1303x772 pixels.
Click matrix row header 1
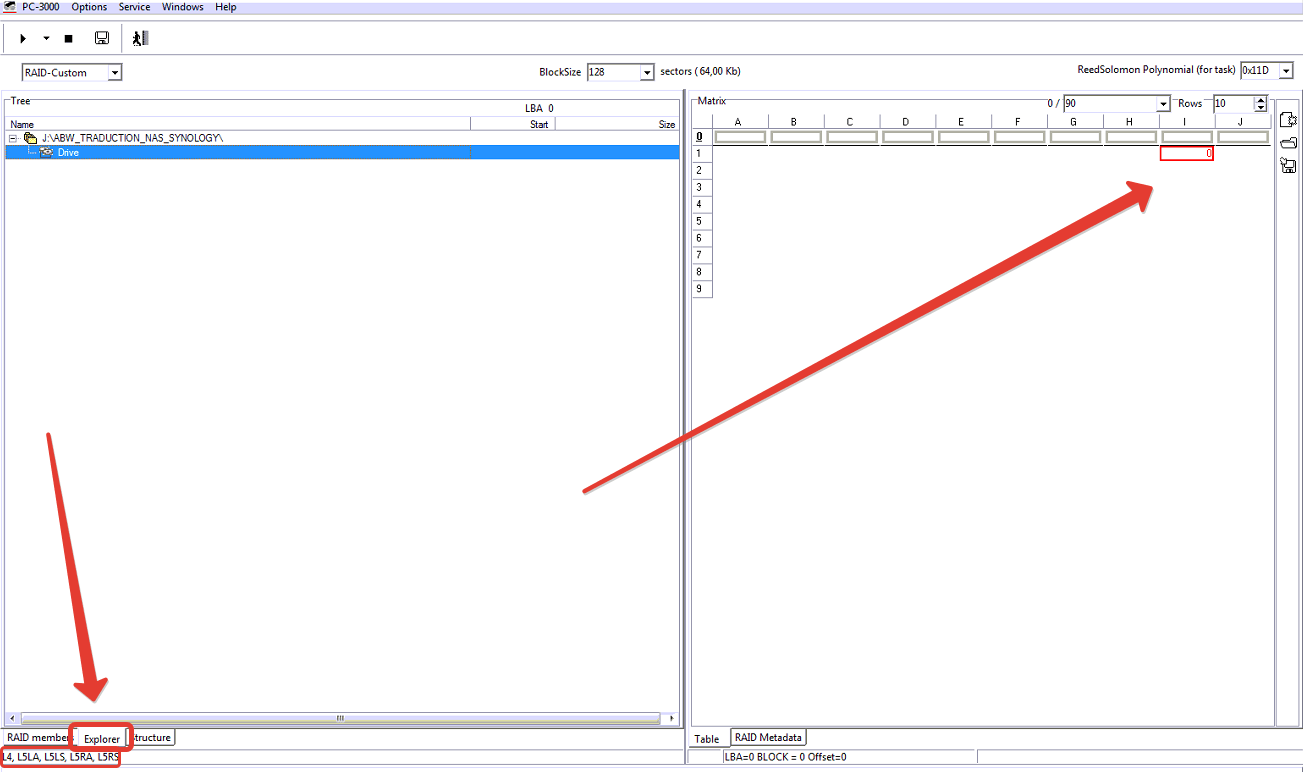click(701, 154)
